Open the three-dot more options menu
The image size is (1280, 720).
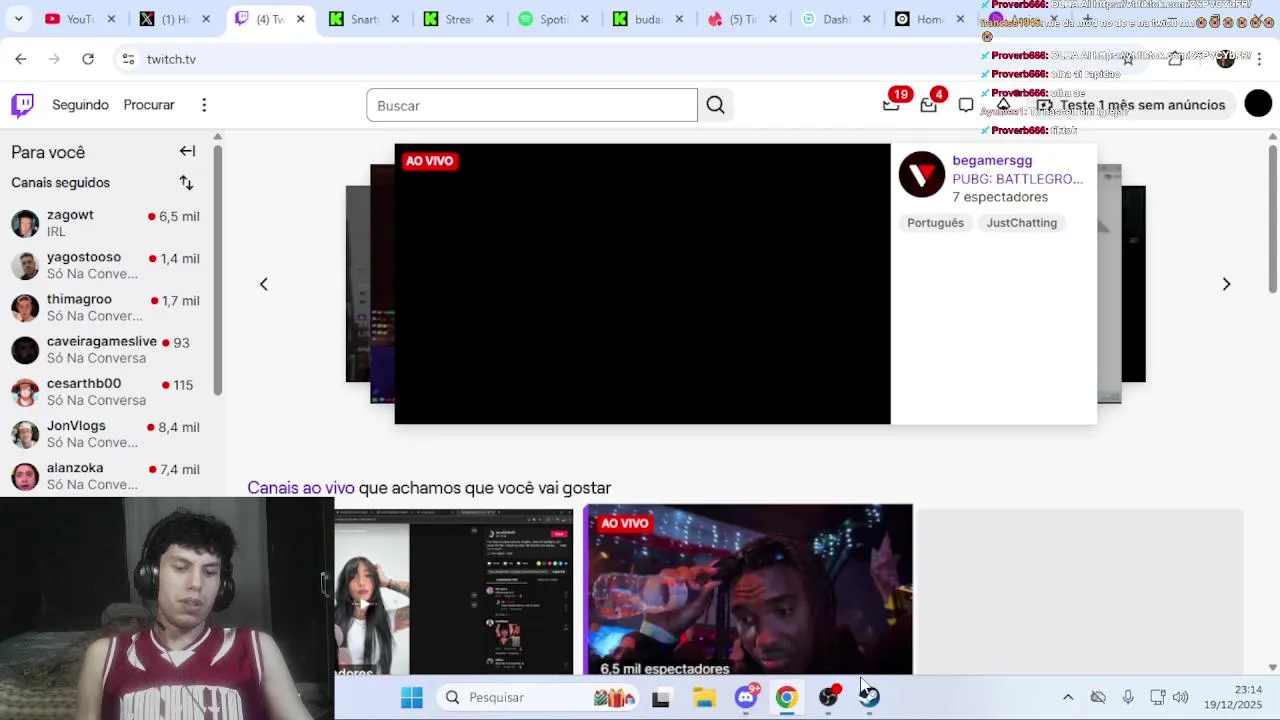(x=204, y=105)
